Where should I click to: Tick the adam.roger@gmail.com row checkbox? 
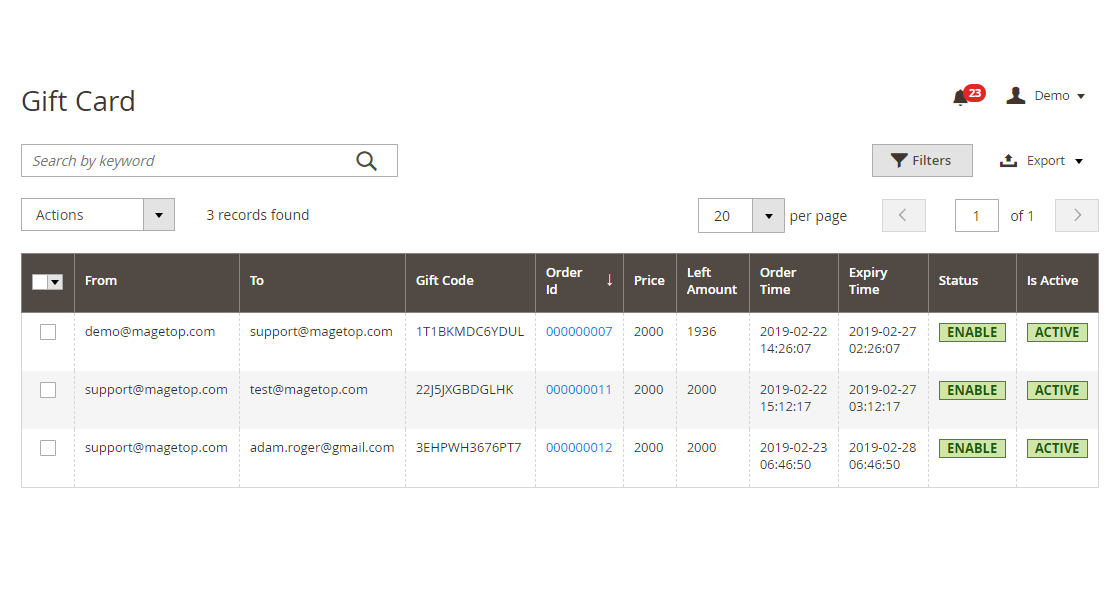coord(48,449)
